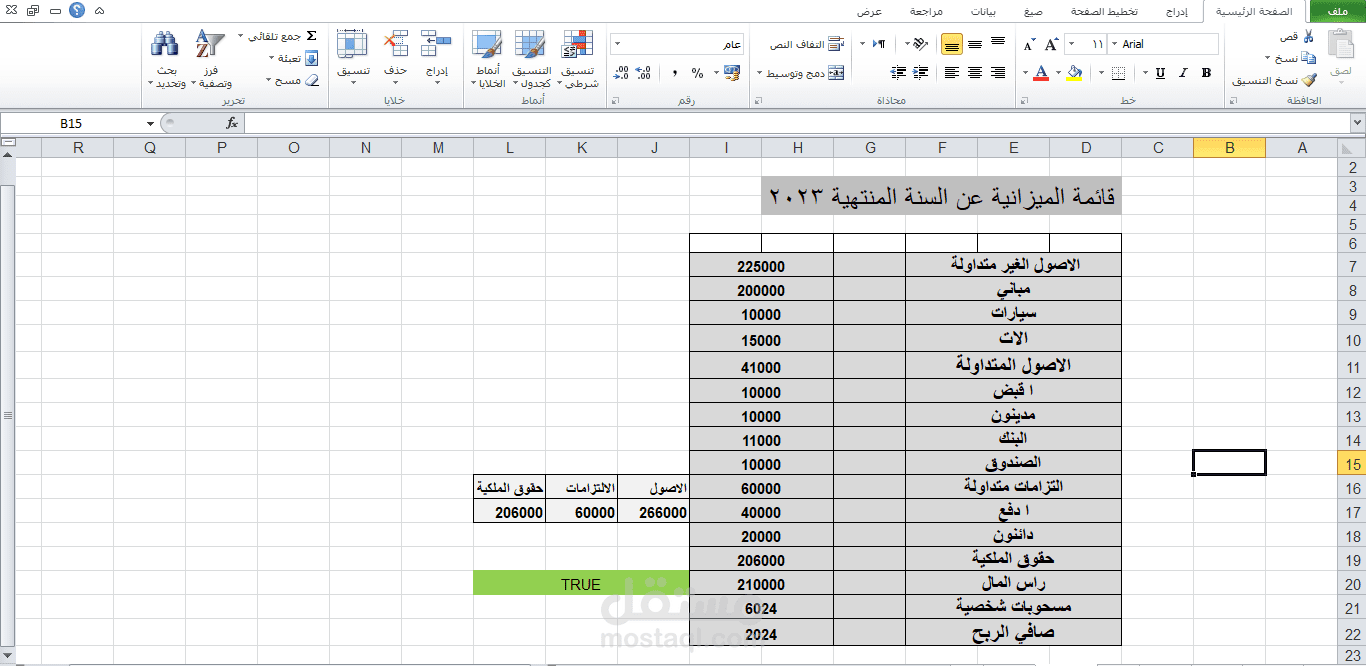Click Merge & Center (دمج وتوسيط) button
The image size is (1366, 666).
pyautogui.click(x=808, y=73)
